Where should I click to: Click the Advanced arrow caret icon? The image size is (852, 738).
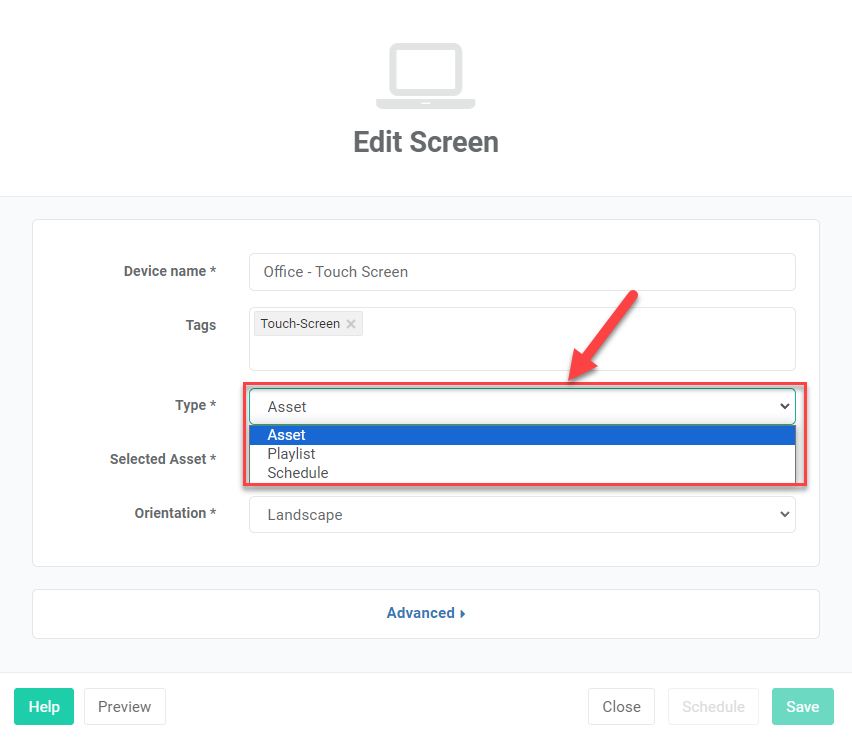[462, 614]
